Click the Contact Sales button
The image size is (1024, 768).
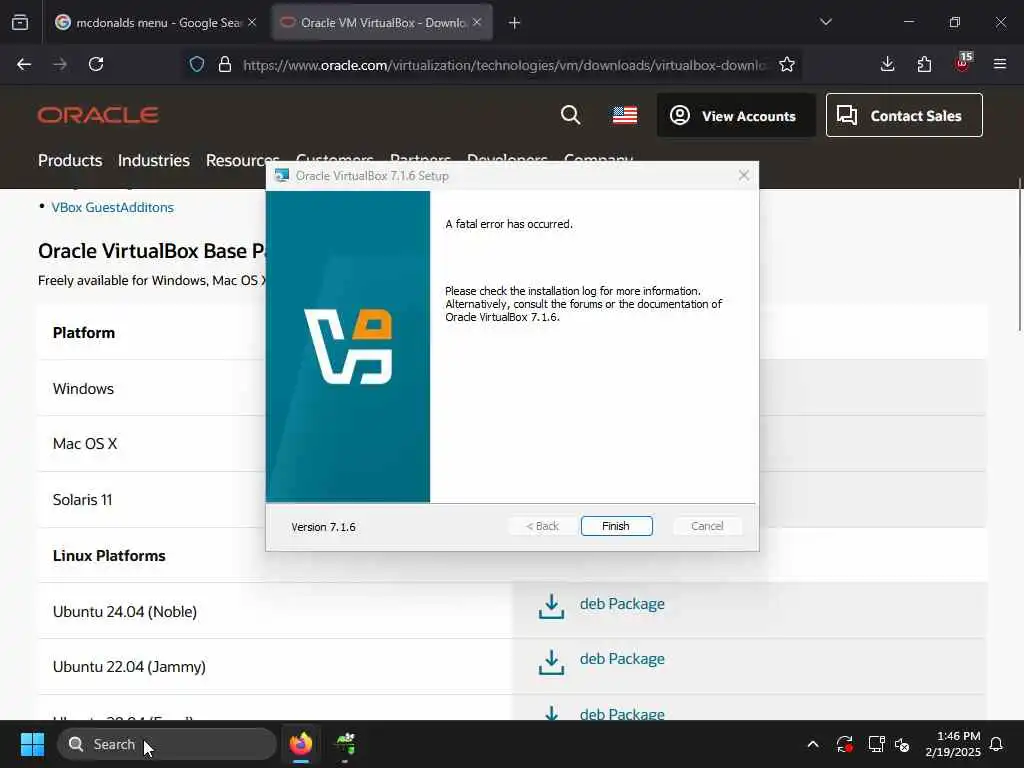click(x=904, y=116)
